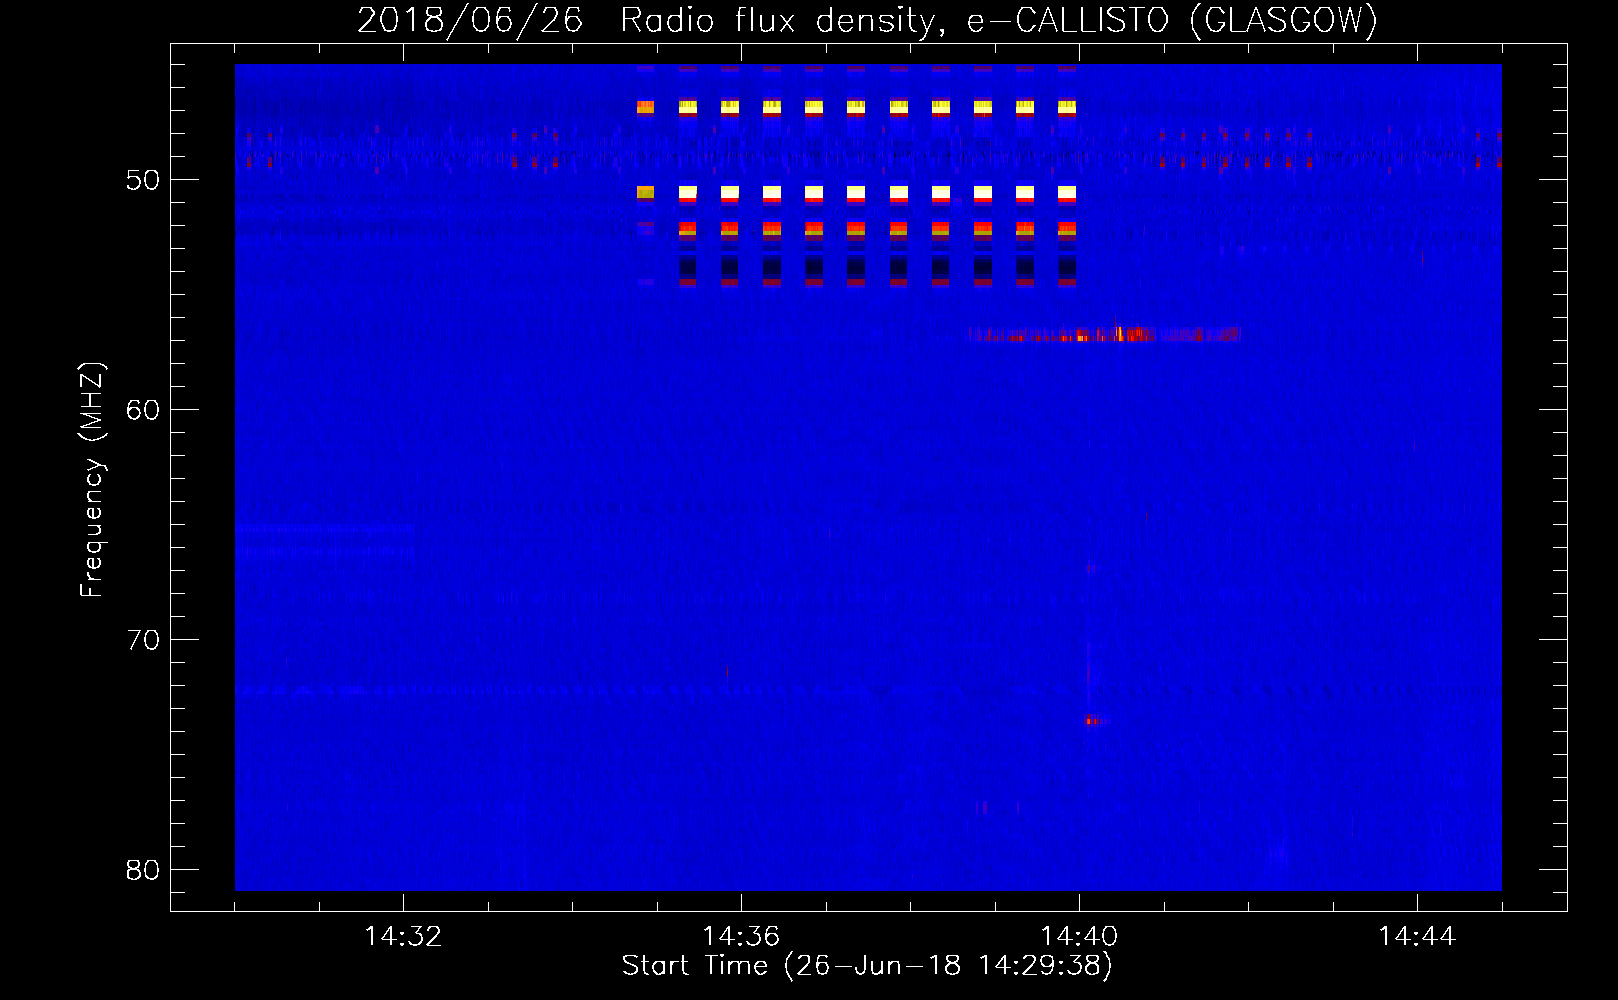The image size is (1618, 1000).
Task: Click the 14:32 time tick label
Action: [403, 937]
